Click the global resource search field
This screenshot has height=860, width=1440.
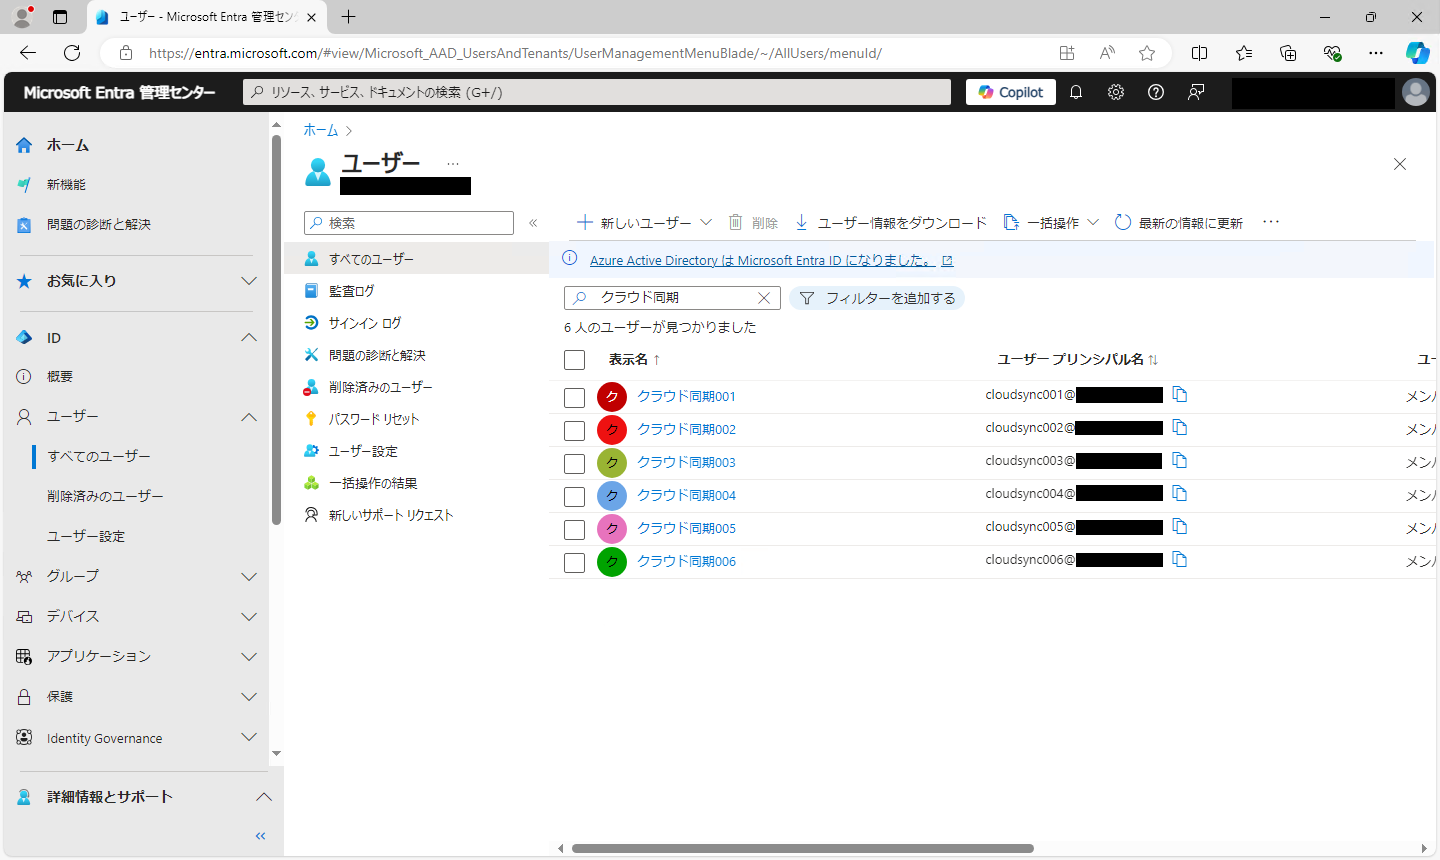click(x=597, y=92)
